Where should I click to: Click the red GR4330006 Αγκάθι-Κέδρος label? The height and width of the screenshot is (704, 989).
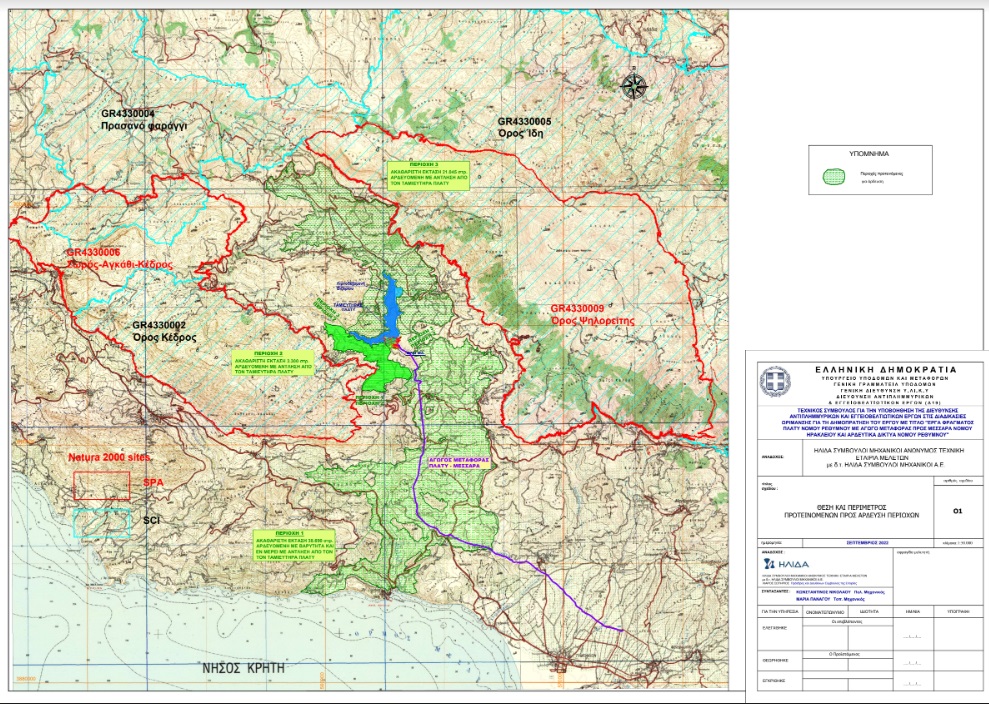[x=120, y=259]
